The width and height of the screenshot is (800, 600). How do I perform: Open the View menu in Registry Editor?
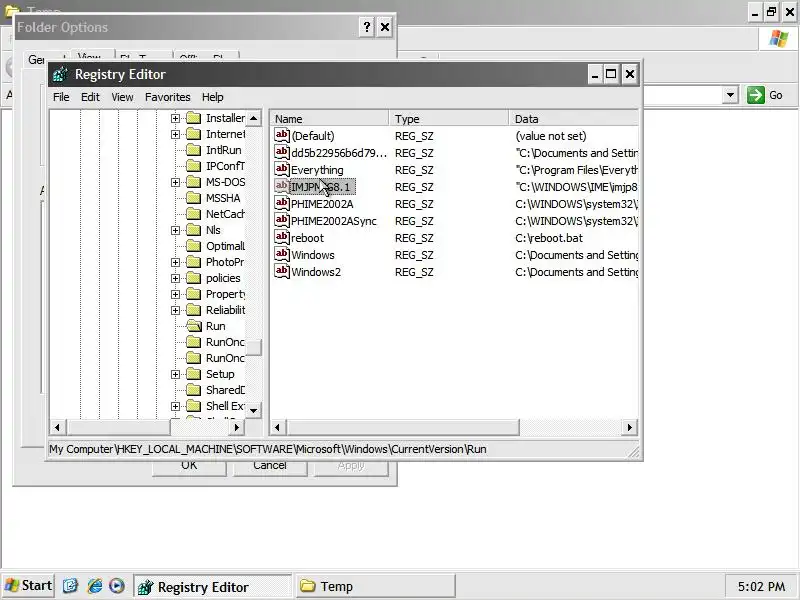pos(122,97)
